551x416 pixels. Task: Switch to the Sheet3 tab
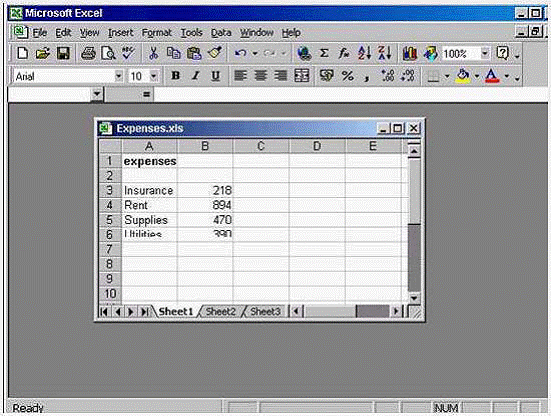265,312
